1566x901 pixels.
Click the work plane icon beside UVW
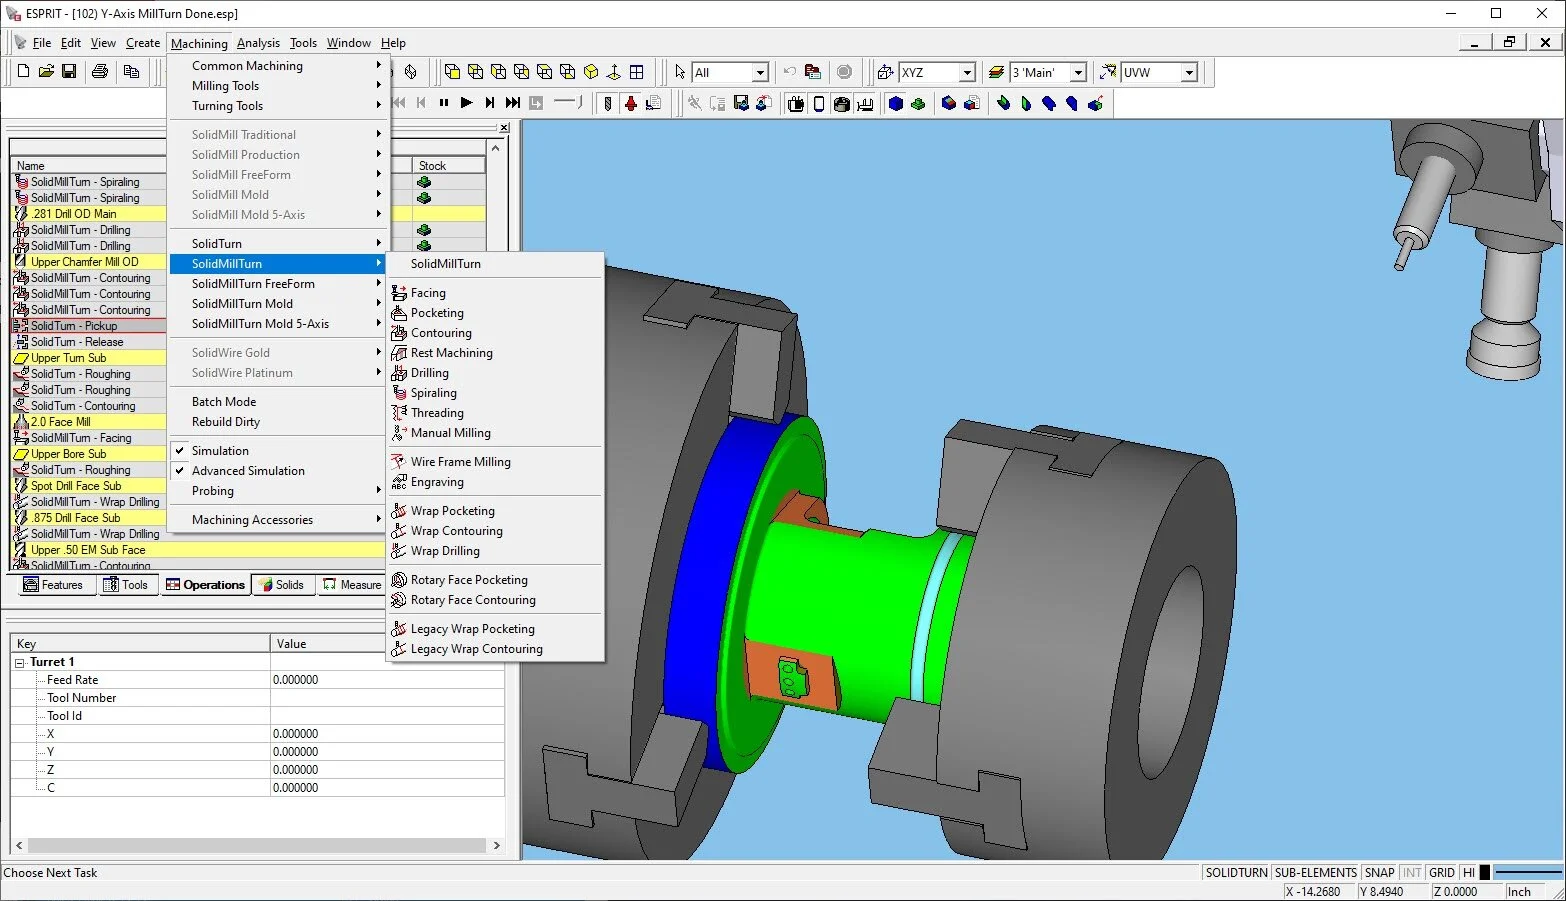[x=1108, y=72]
